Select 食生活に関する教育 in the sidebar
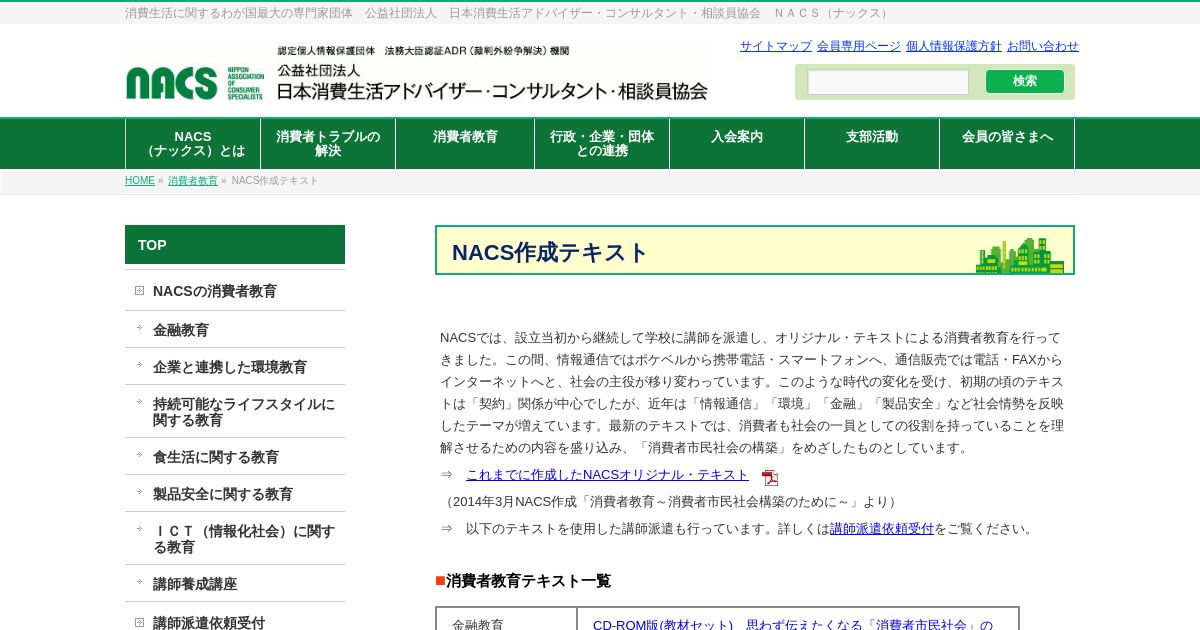 pyautogui.click(x=216, y=457)
